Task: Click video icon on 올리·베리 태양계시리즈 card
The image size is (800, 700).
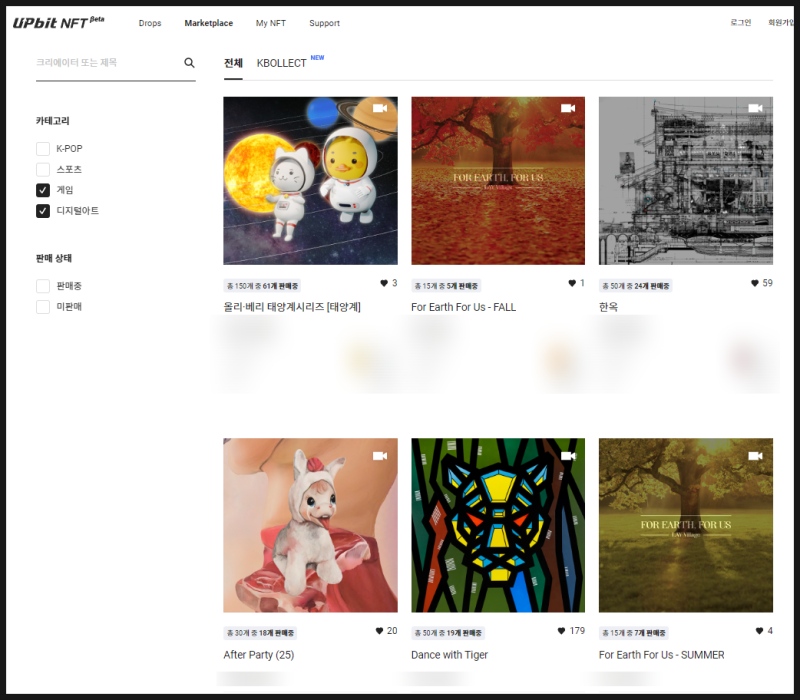Action: coord(380,108)
